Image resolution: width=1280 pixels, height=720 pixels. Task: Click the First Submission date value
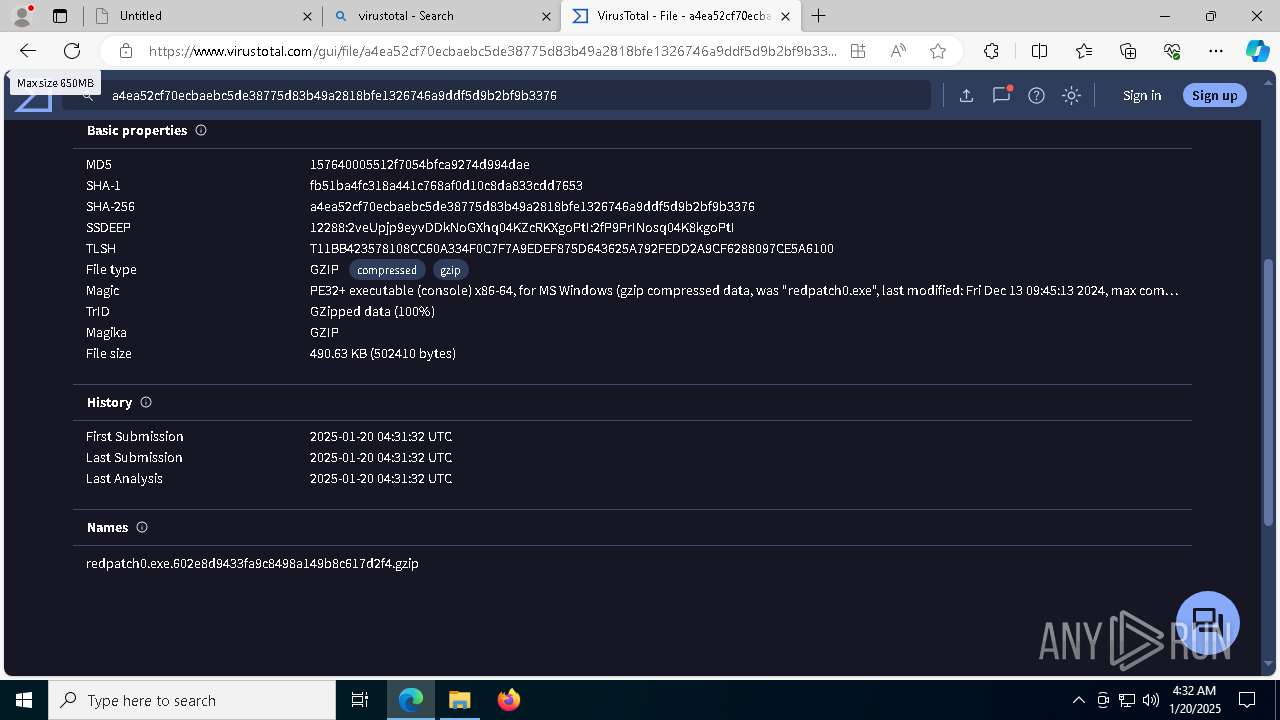coord(381,436)
